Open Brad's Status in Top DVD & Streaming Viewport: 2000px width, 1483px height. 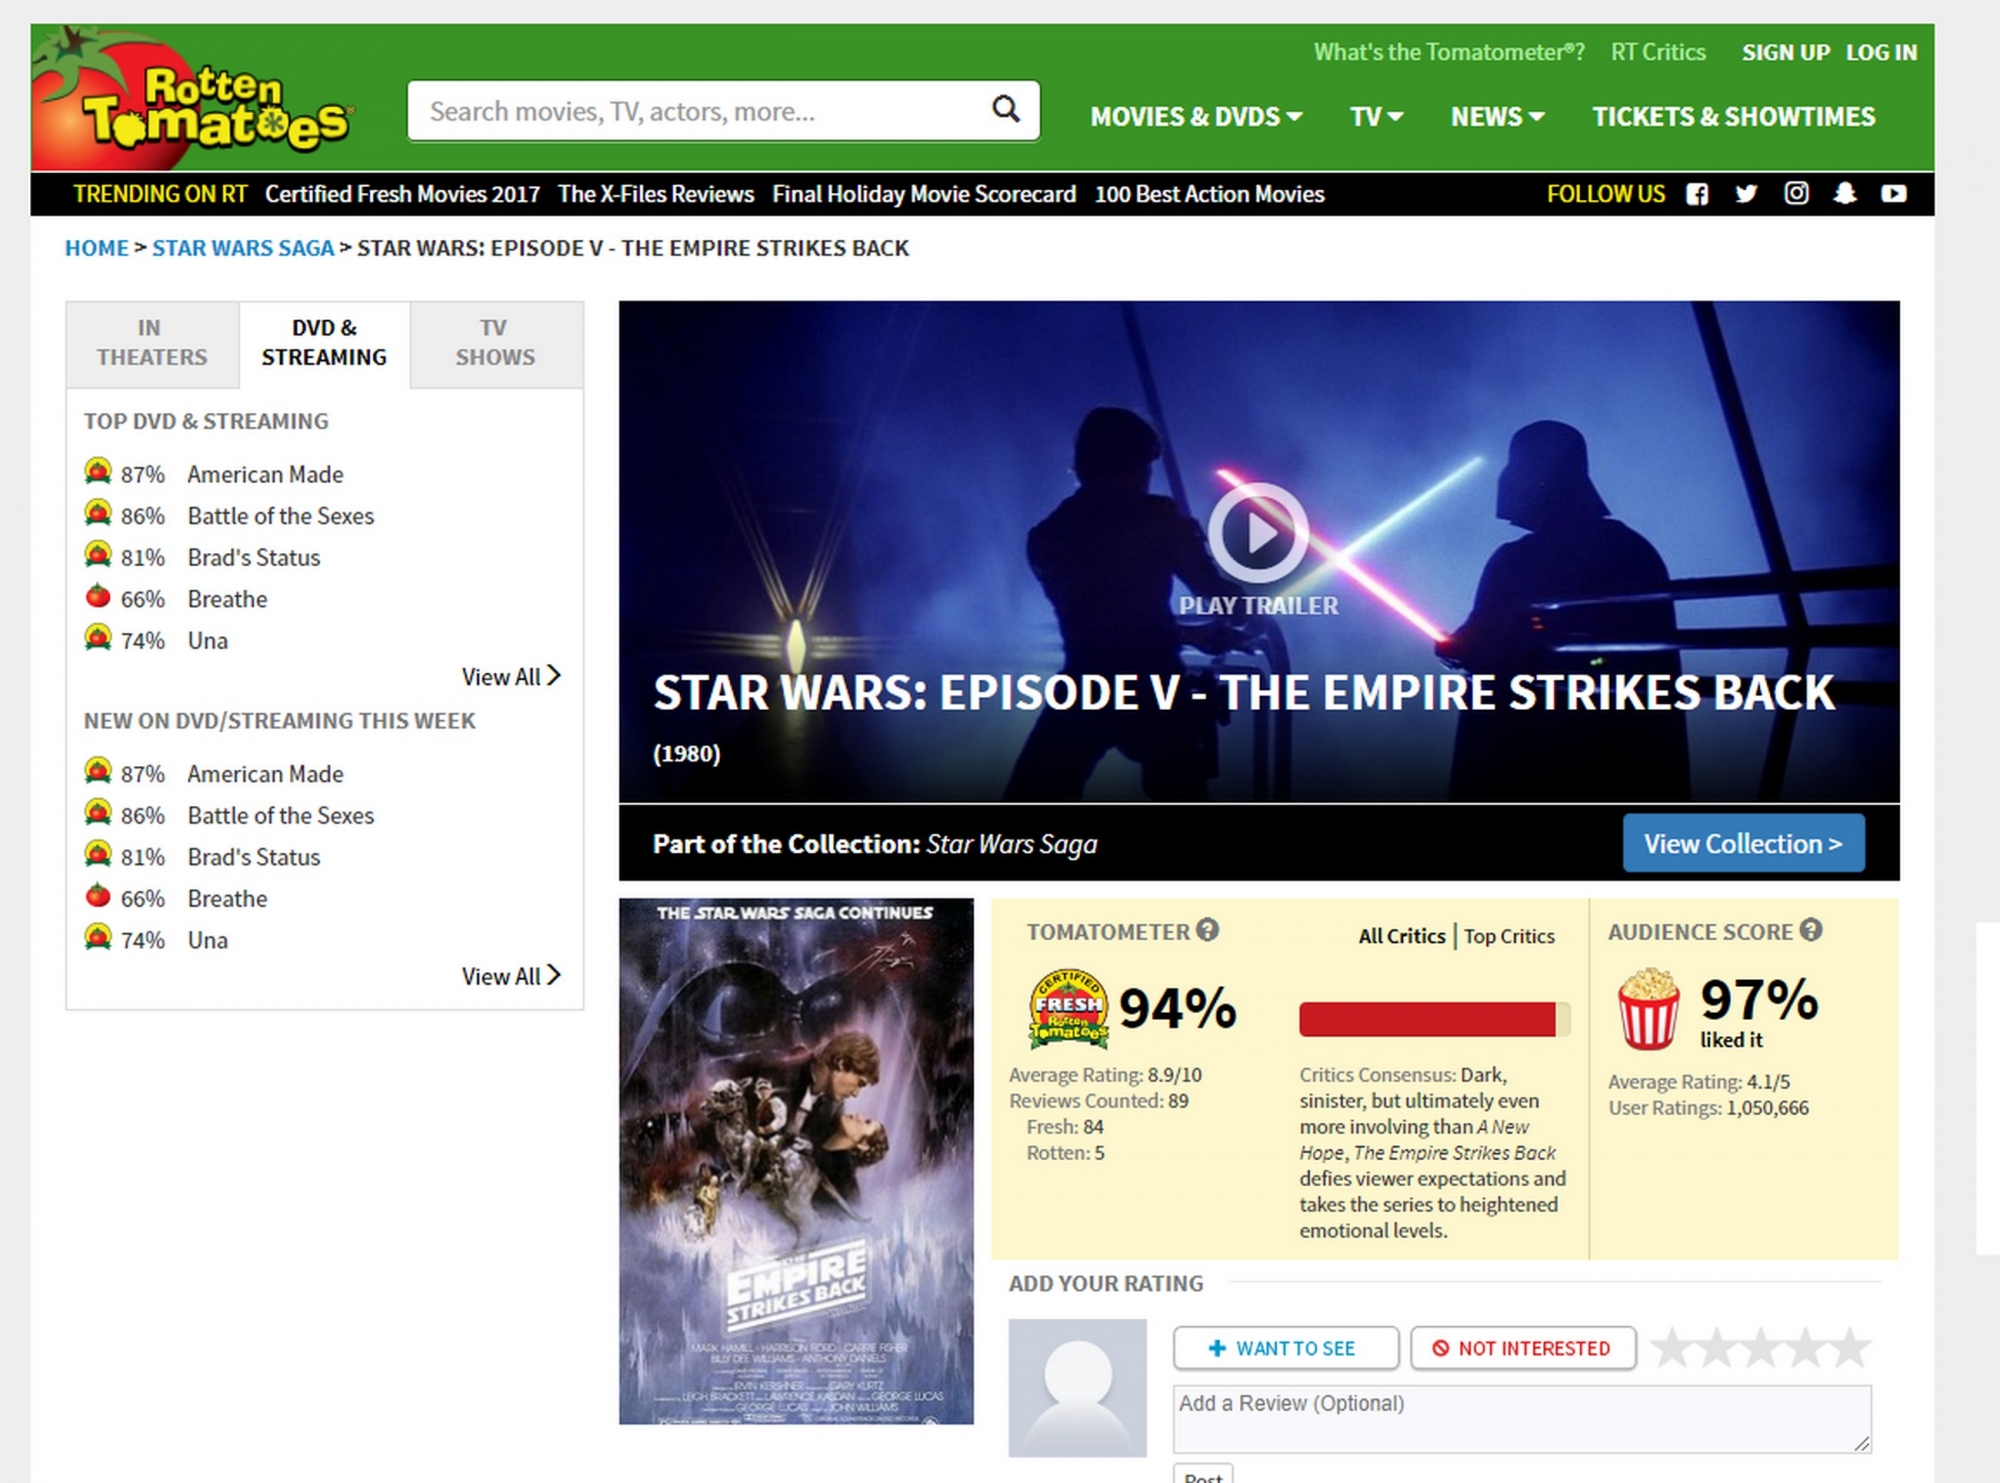[254, 557]
